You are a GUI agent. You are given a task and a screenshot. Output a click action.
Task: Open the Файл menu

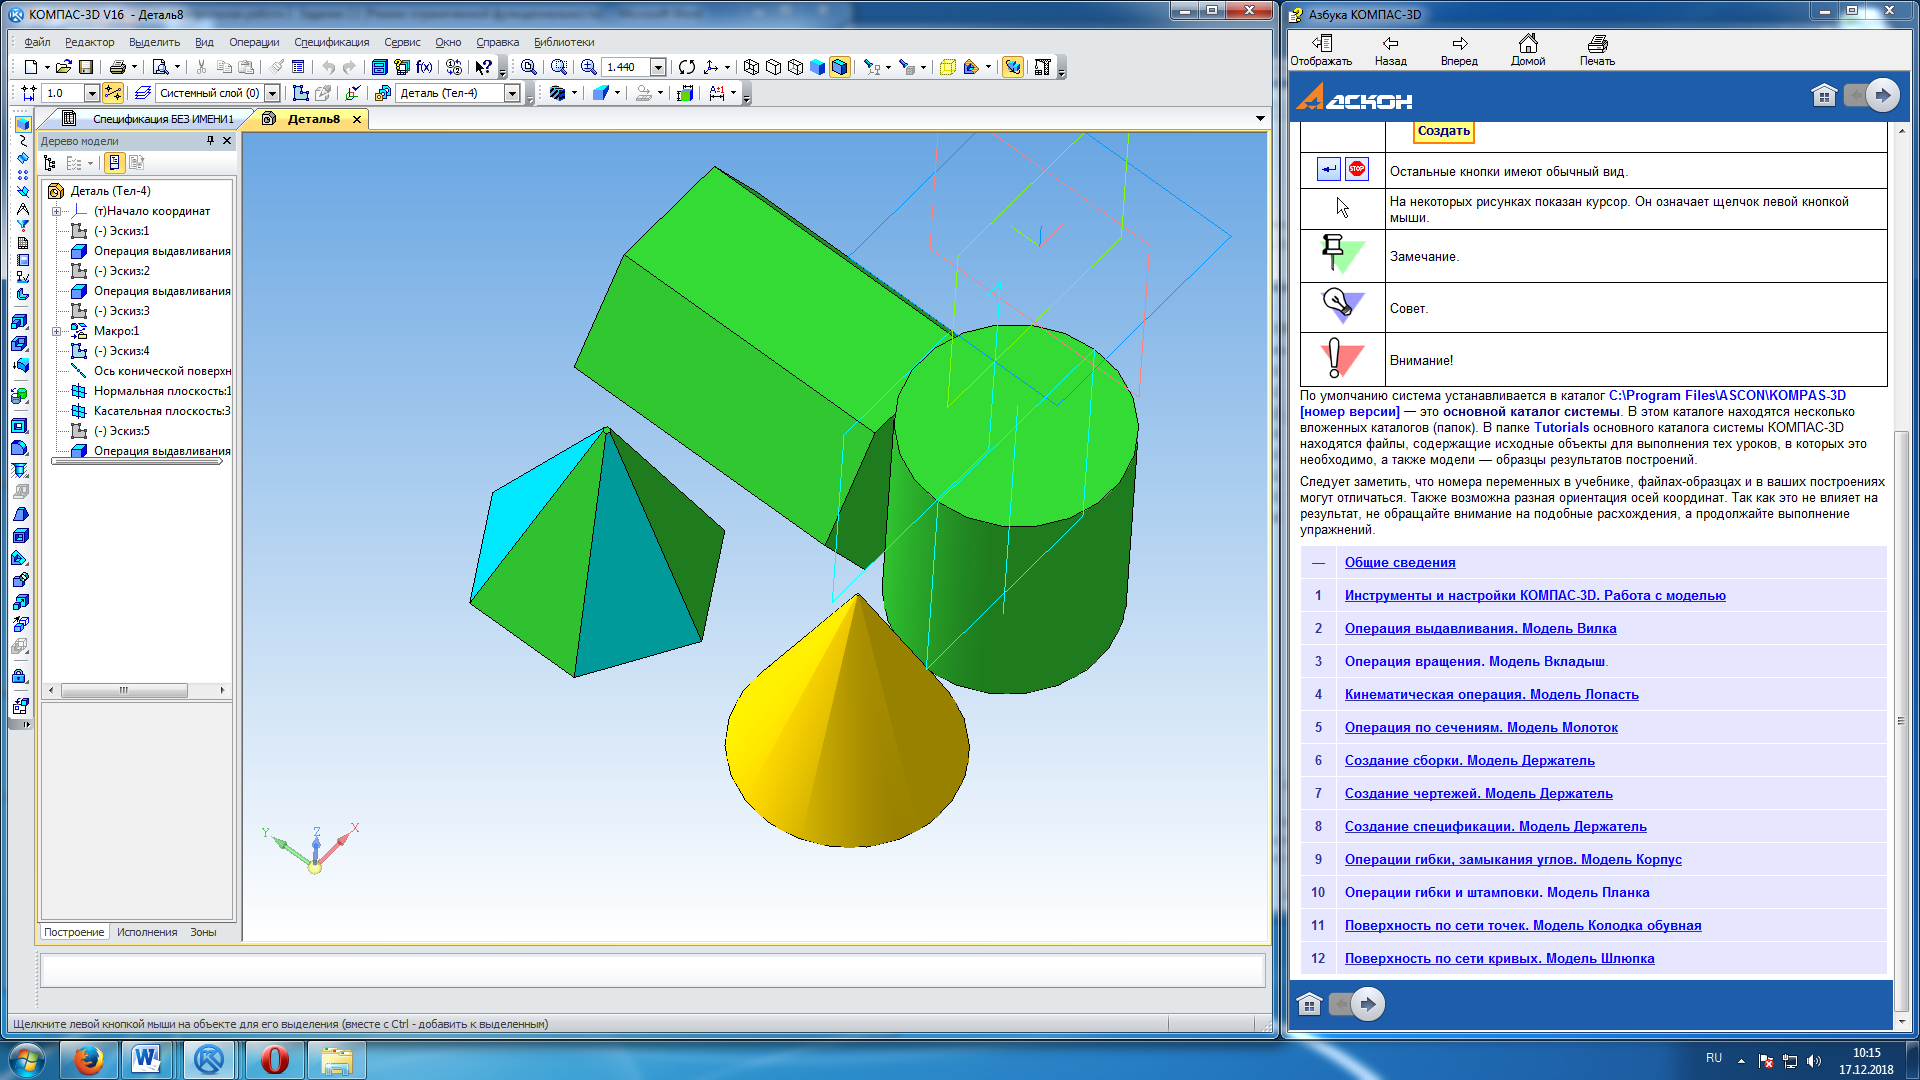pos(37,42)
